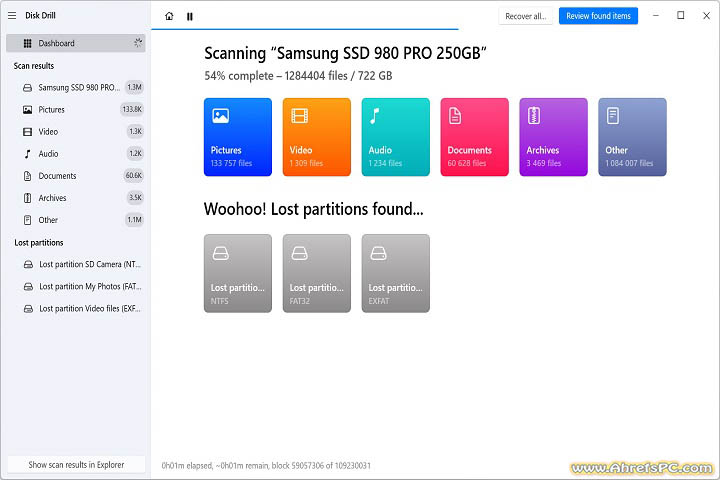Click the elapsed time status bar text
Screen dimensions: 720x480
tap(266, 465)
